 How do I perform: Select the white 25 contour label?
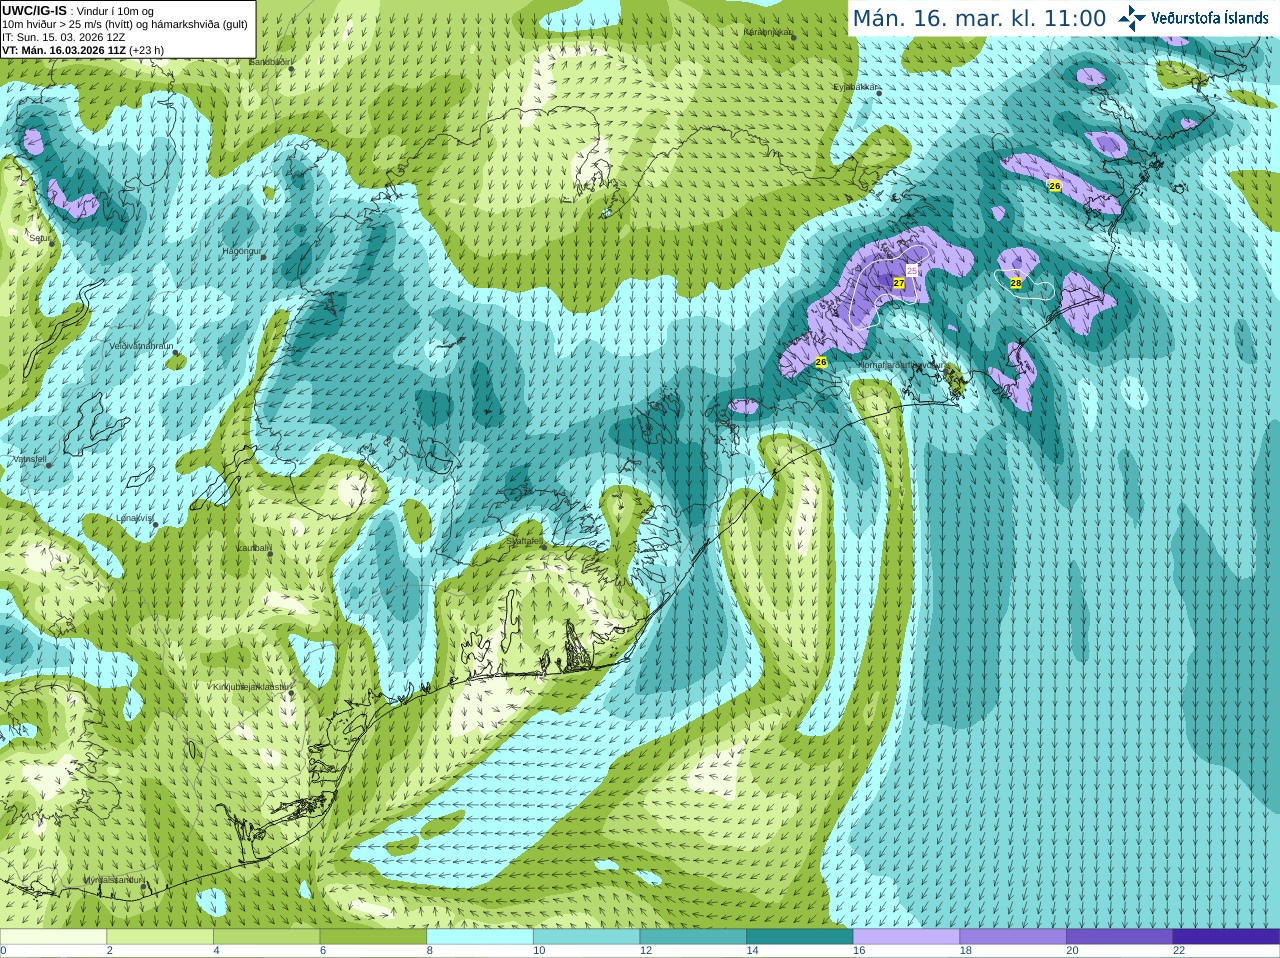coord(912,271)
